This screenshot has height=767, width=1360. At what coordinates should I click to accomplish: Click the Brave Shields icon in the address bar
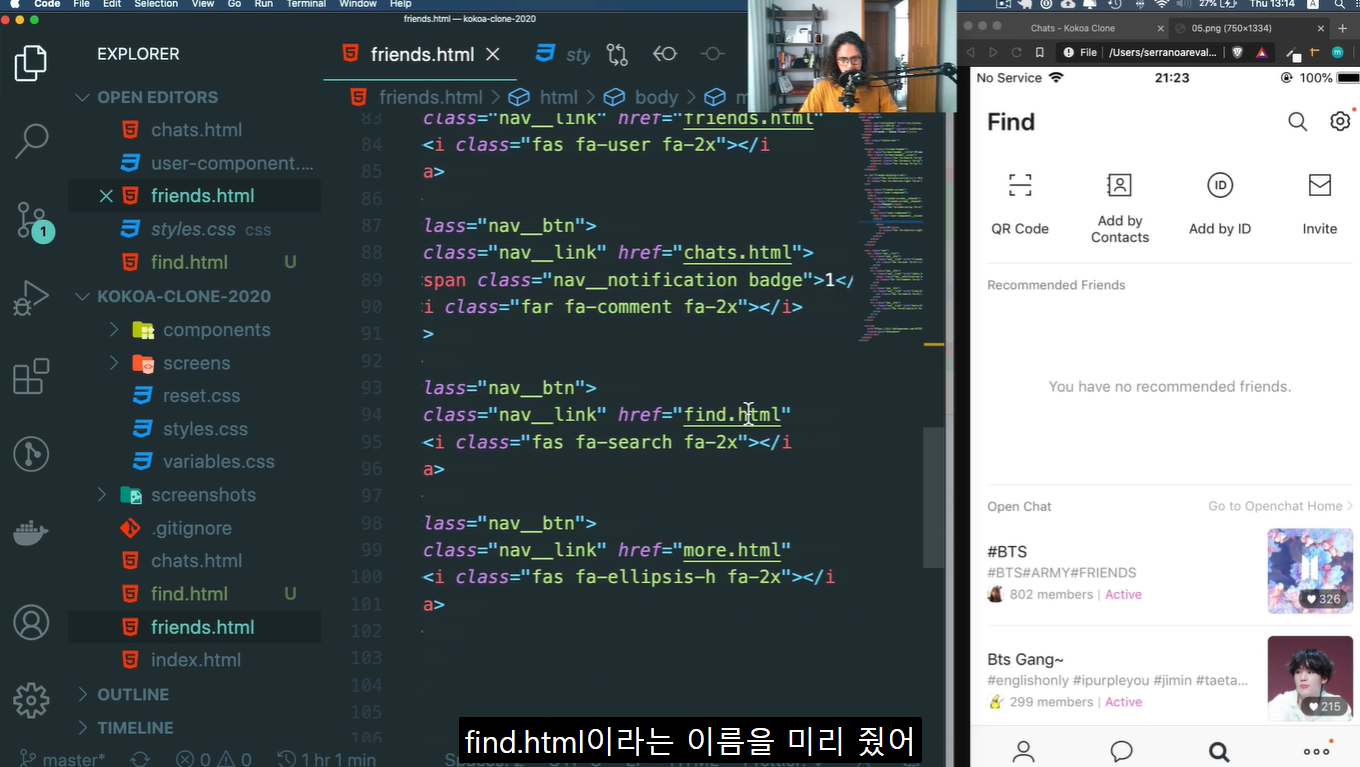(x=1238, y=52)
